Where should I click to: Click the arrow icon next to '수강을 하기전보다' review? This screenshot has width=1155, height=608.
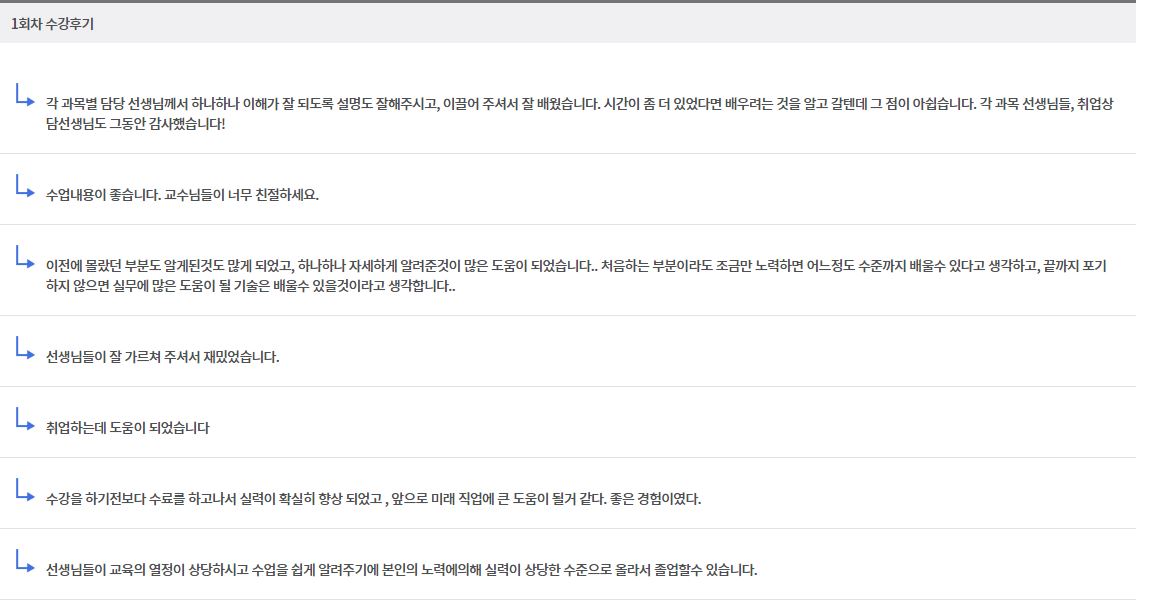coord(24,490)
